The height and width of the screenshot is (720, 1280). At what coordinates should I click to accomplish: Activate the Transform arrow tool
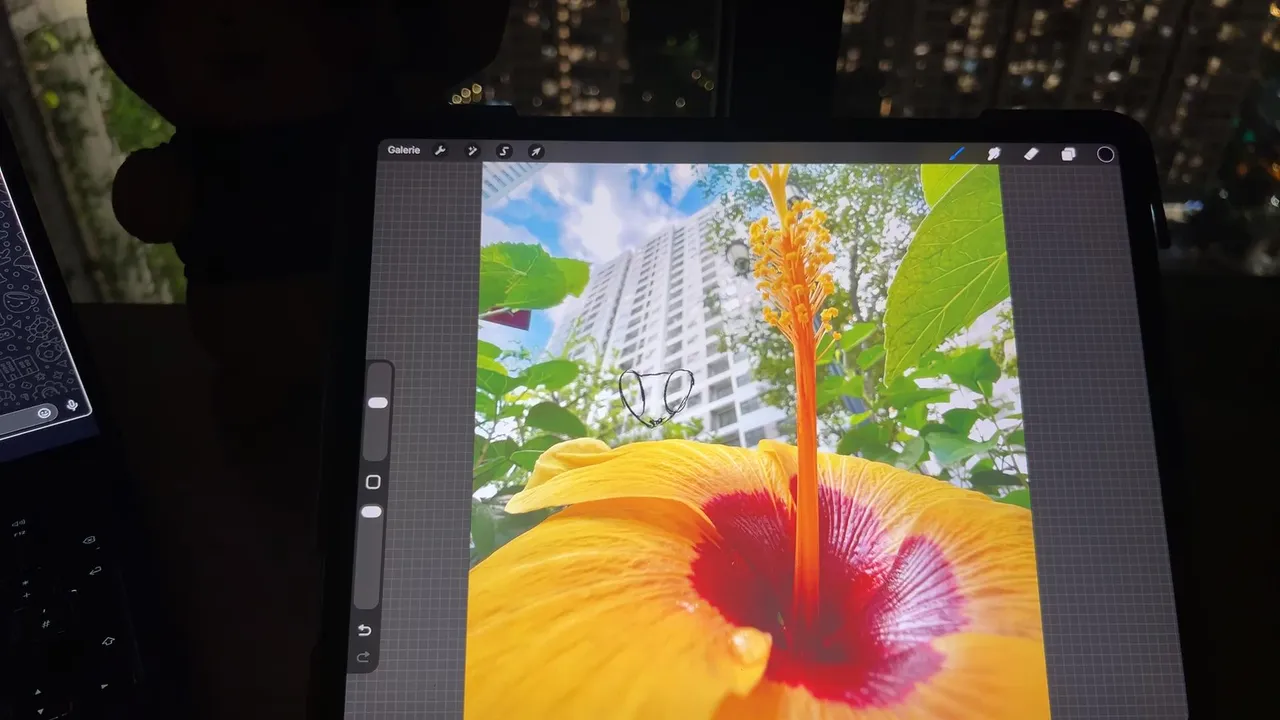(x=536, y=152)
